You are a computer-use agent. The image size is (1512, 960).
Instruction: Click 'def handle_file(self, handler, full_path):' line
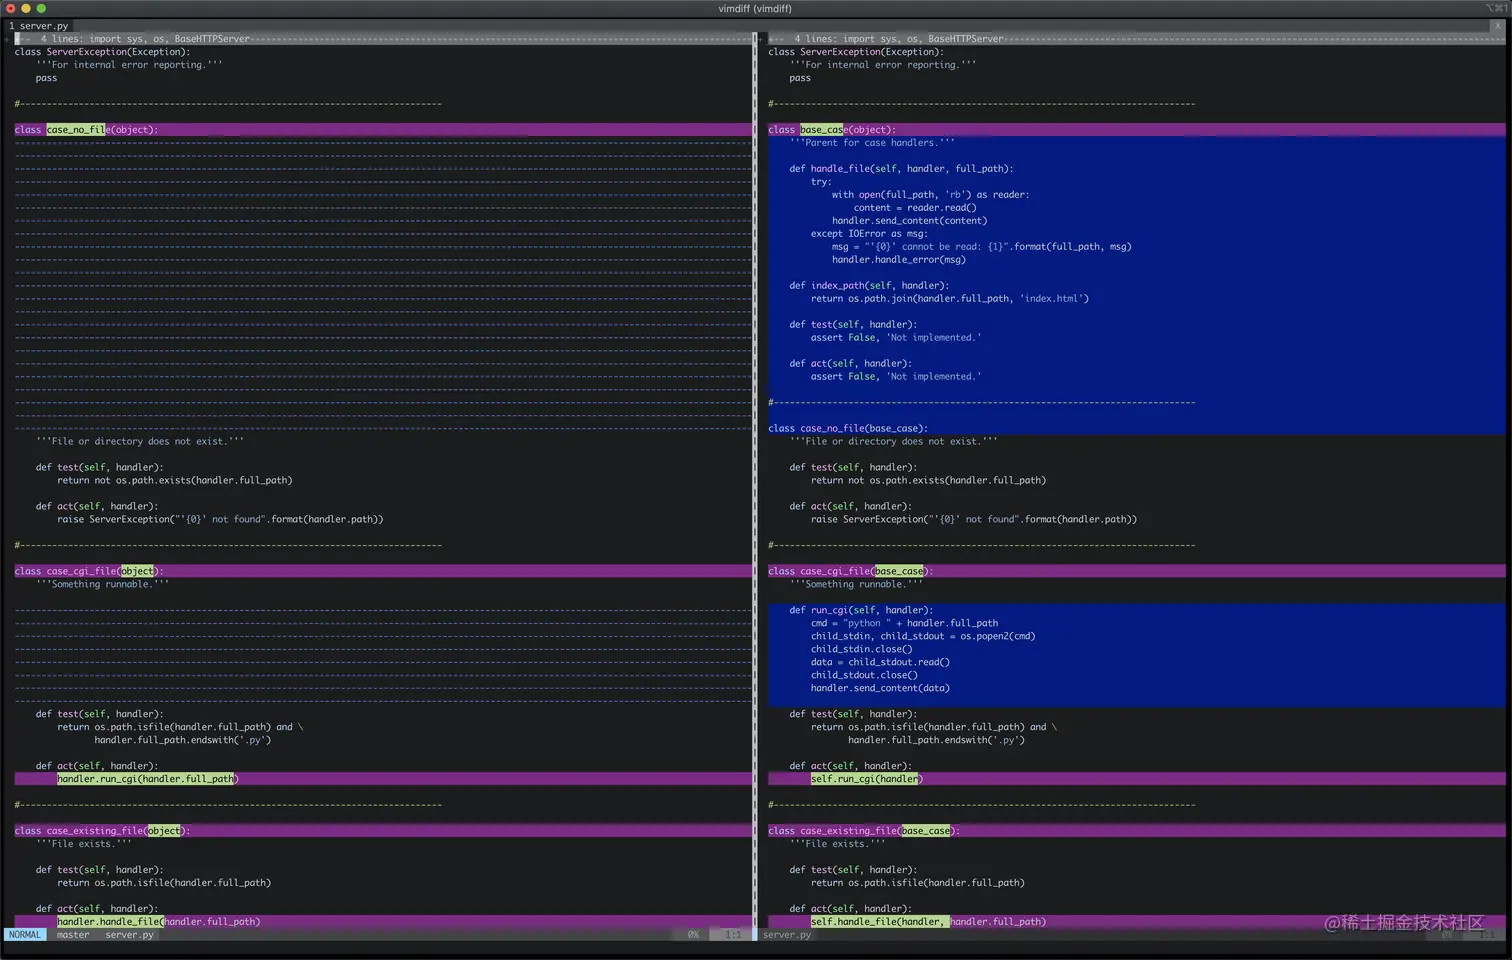pos(901,169)
